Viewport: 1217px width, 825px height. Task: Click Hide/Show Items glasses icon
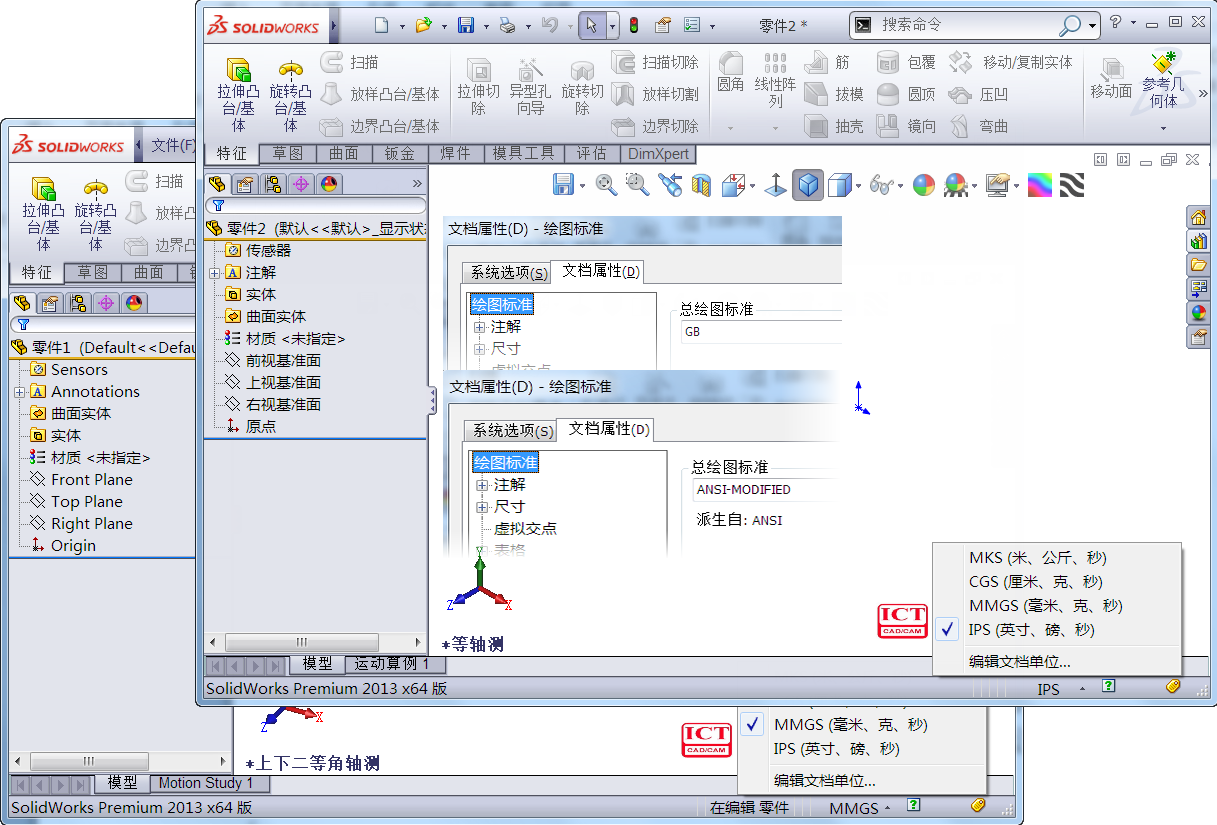tap(881, 185)
